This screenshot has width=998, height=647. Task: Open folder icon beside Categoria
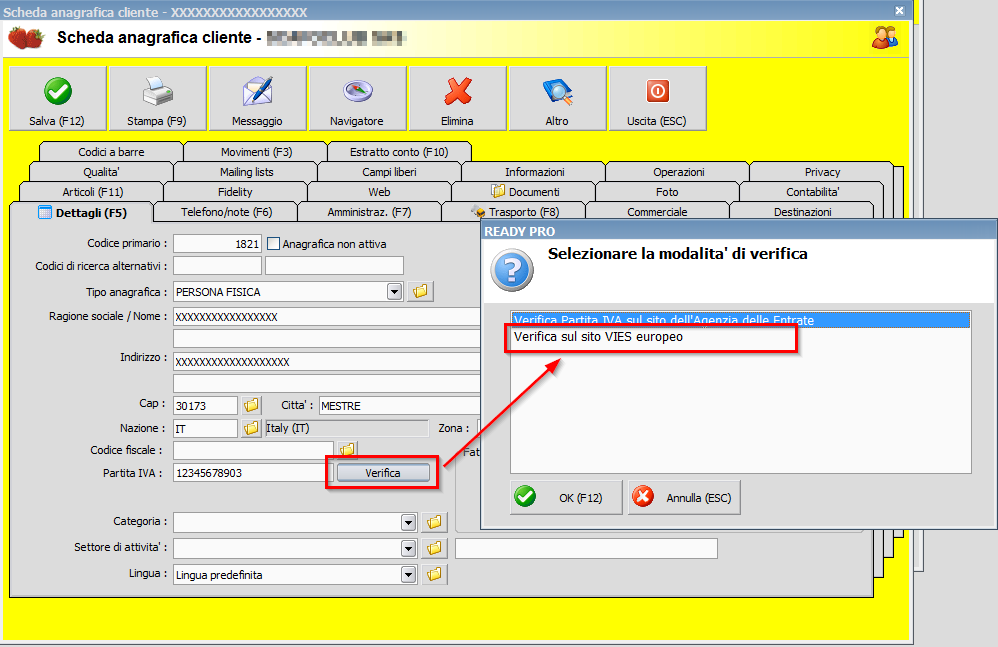pyautogui.click(x=434, y=522)
